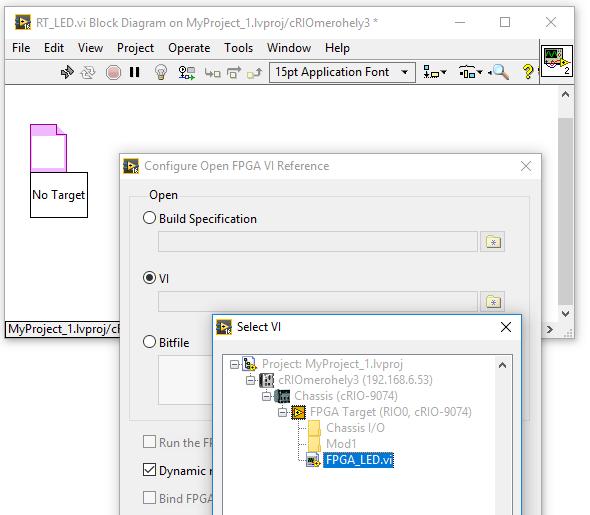Select the Mod1 tree item
The height and width of the screenshot is (515, 590).
341,444
